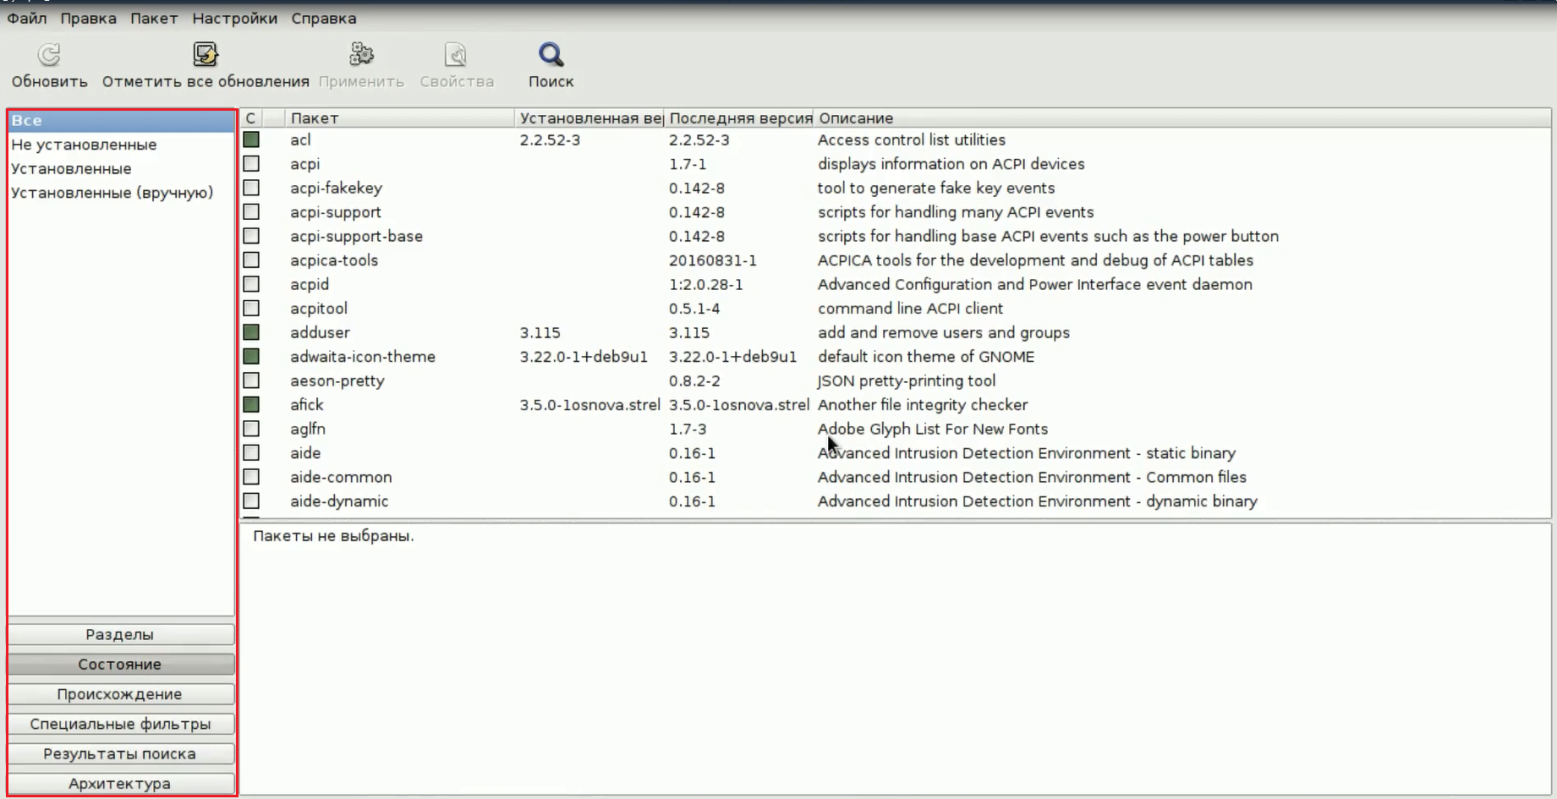The width and height of the screenshot is (1557, 799).
Task: Click the Свойства toolbar icon
Action: click(456, 55)
